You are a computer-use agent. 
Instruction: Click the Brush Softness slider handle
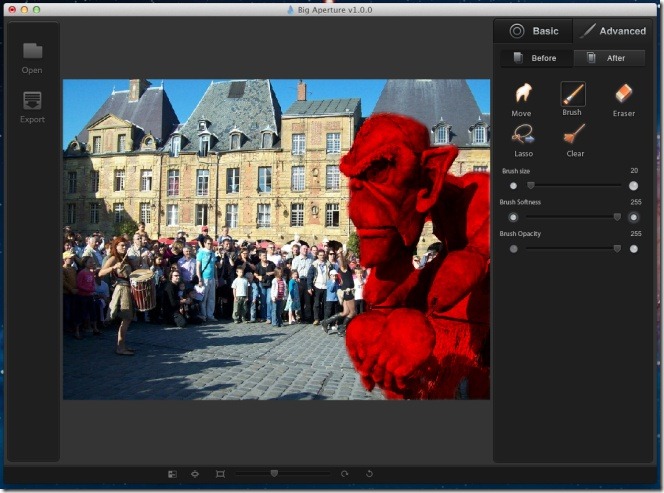coord(617,217)
